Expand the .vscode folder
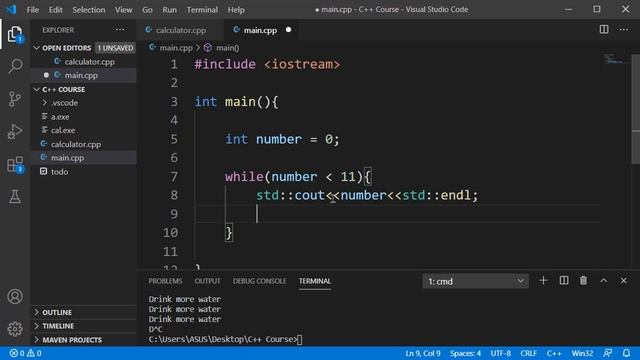The image size is (640, 360). coord(84,103)
